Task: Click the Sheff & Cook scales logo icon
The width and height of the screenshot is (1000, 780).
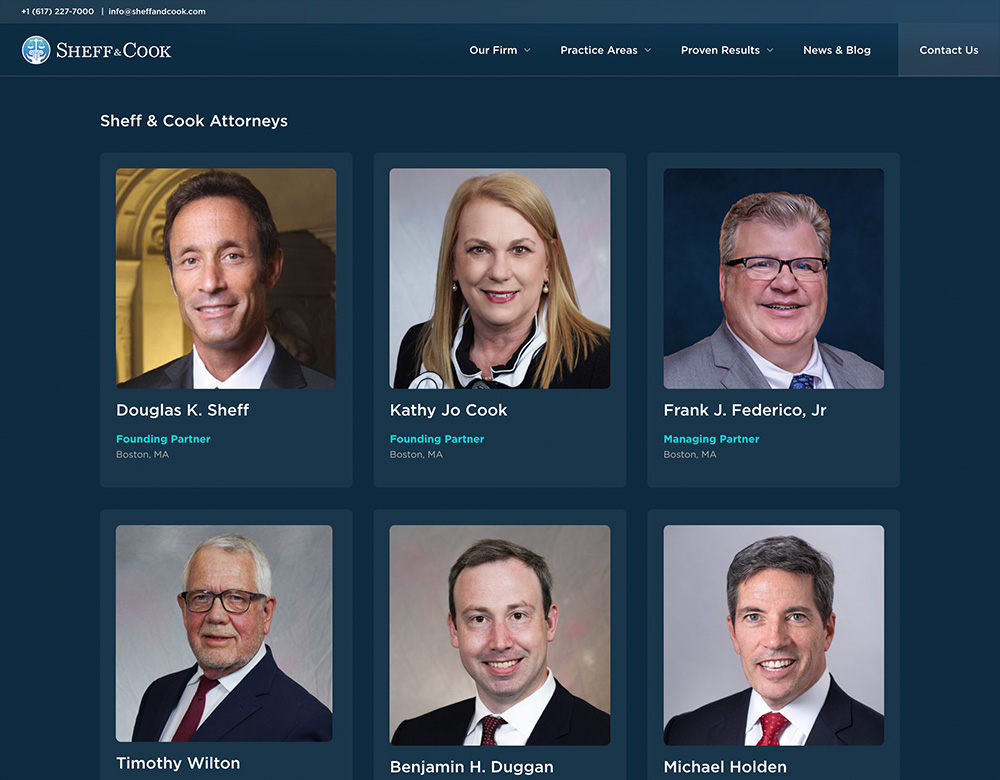Action: (x=36, y=50)
